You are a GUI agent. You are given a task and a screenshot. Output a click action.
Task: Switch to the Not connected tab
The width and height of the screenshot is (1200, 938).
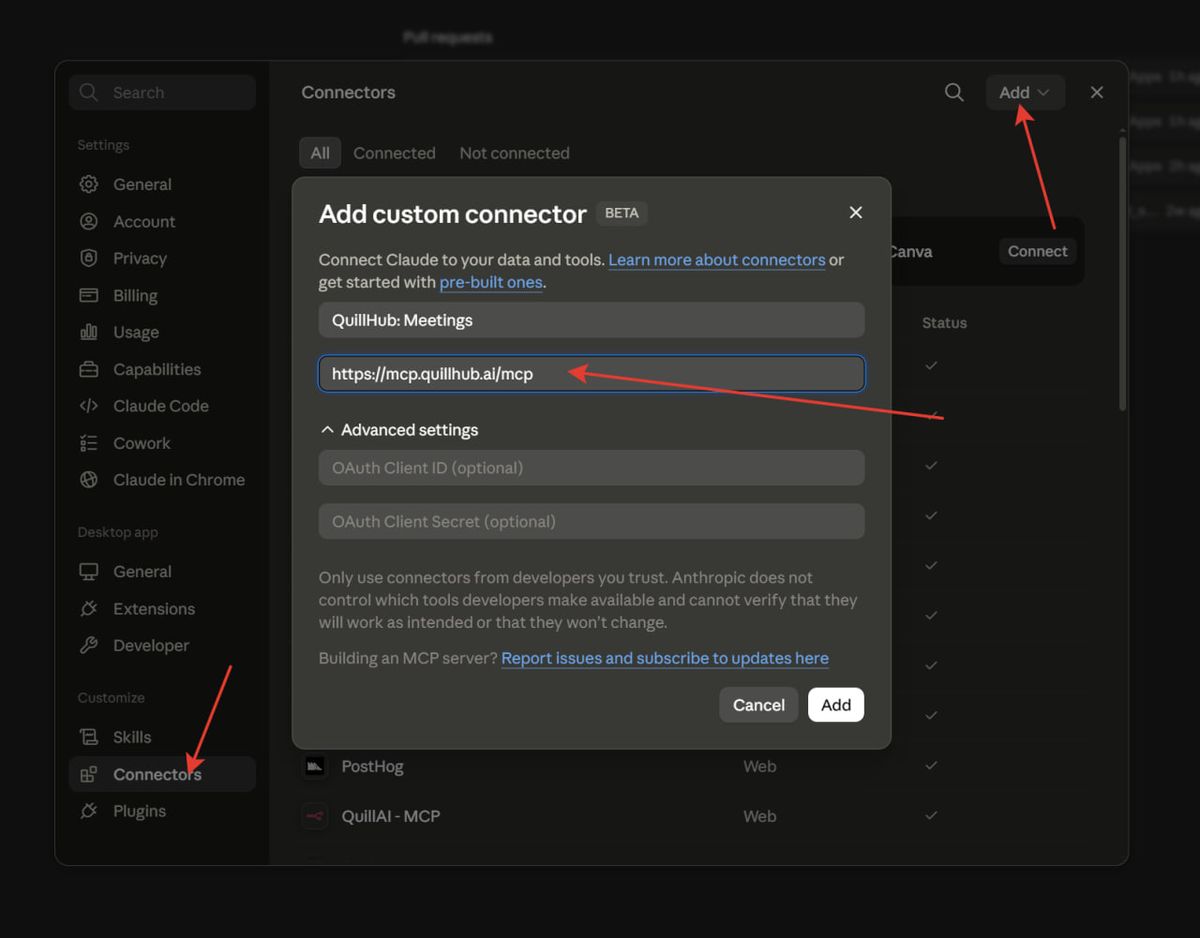click(x=514, y=153)
